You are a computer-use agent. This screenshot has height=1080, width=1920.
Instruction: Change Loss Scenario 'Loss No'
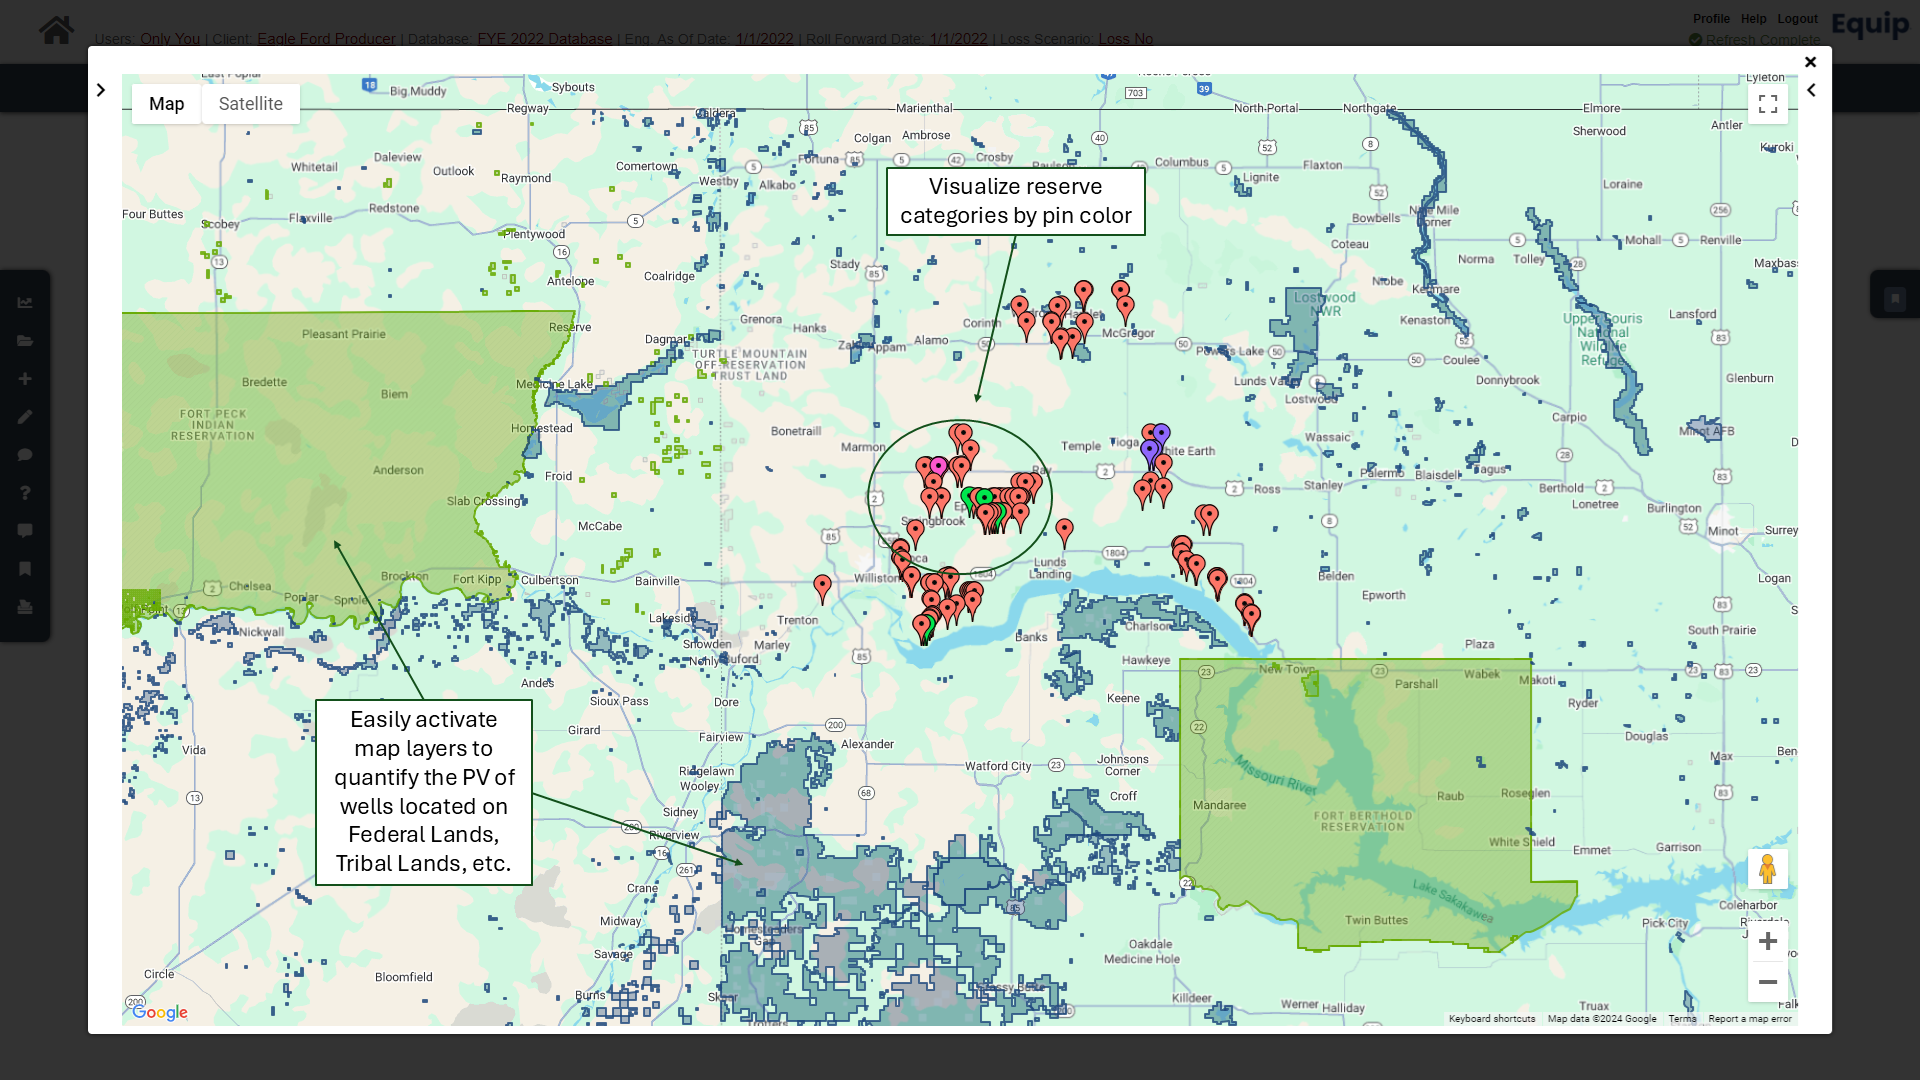pyautogui.click(x=1125, y=39)
